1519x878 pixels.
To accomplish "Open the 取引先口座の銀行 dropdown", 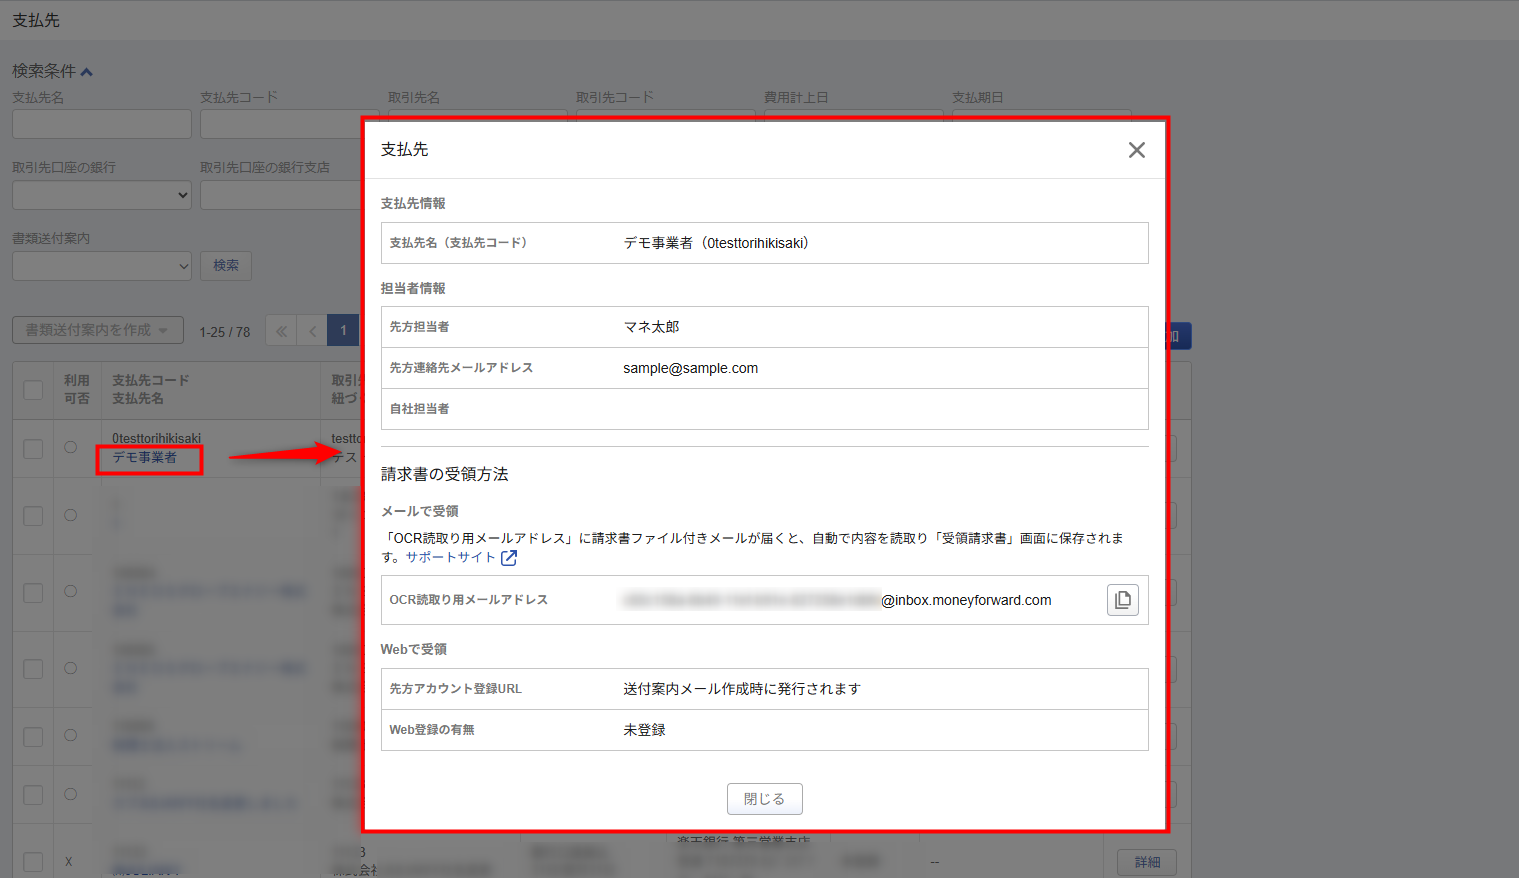I will (101, 195).
